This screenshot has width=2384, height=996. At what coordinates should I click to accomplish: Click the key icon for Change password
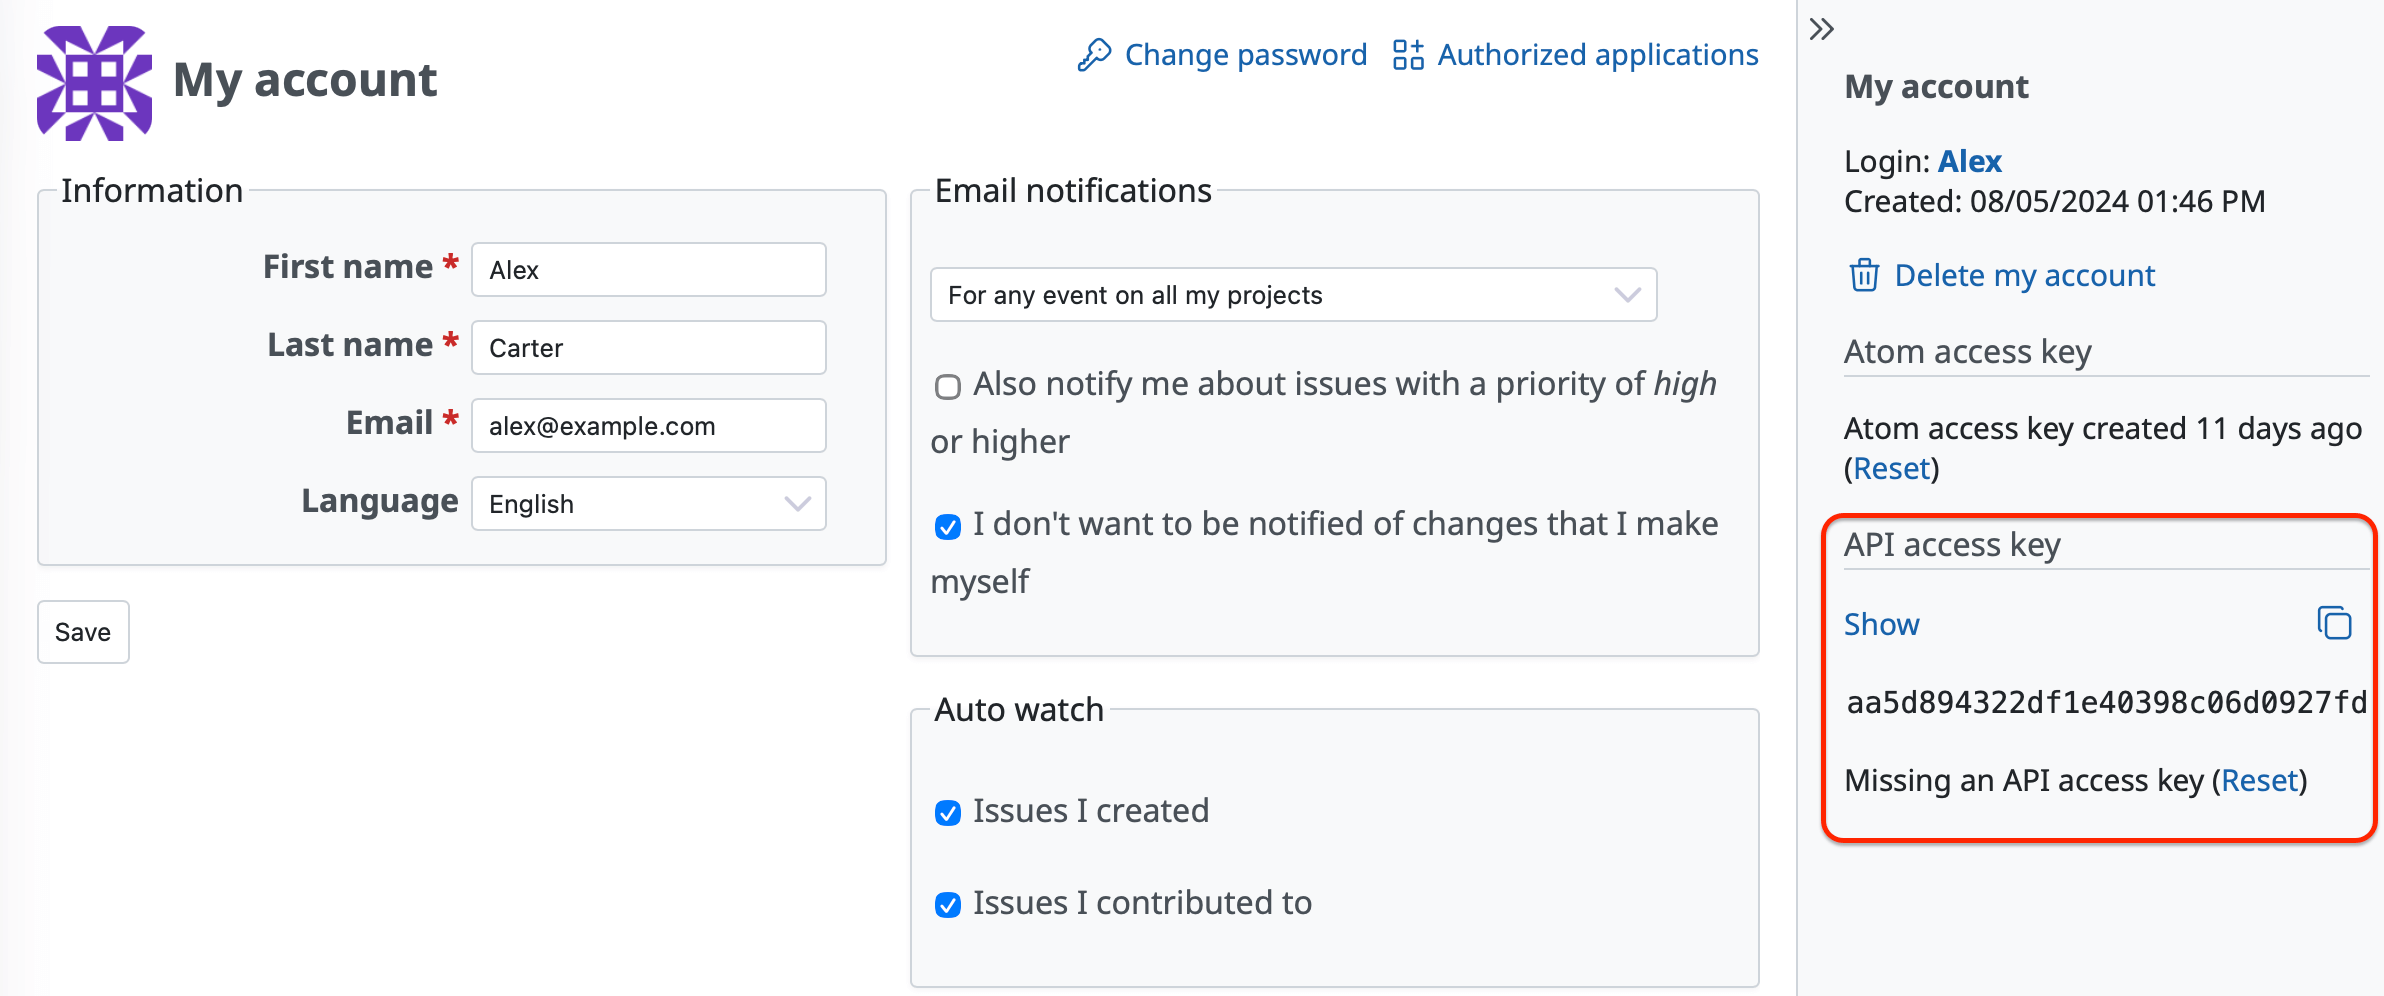point(1094,55)
